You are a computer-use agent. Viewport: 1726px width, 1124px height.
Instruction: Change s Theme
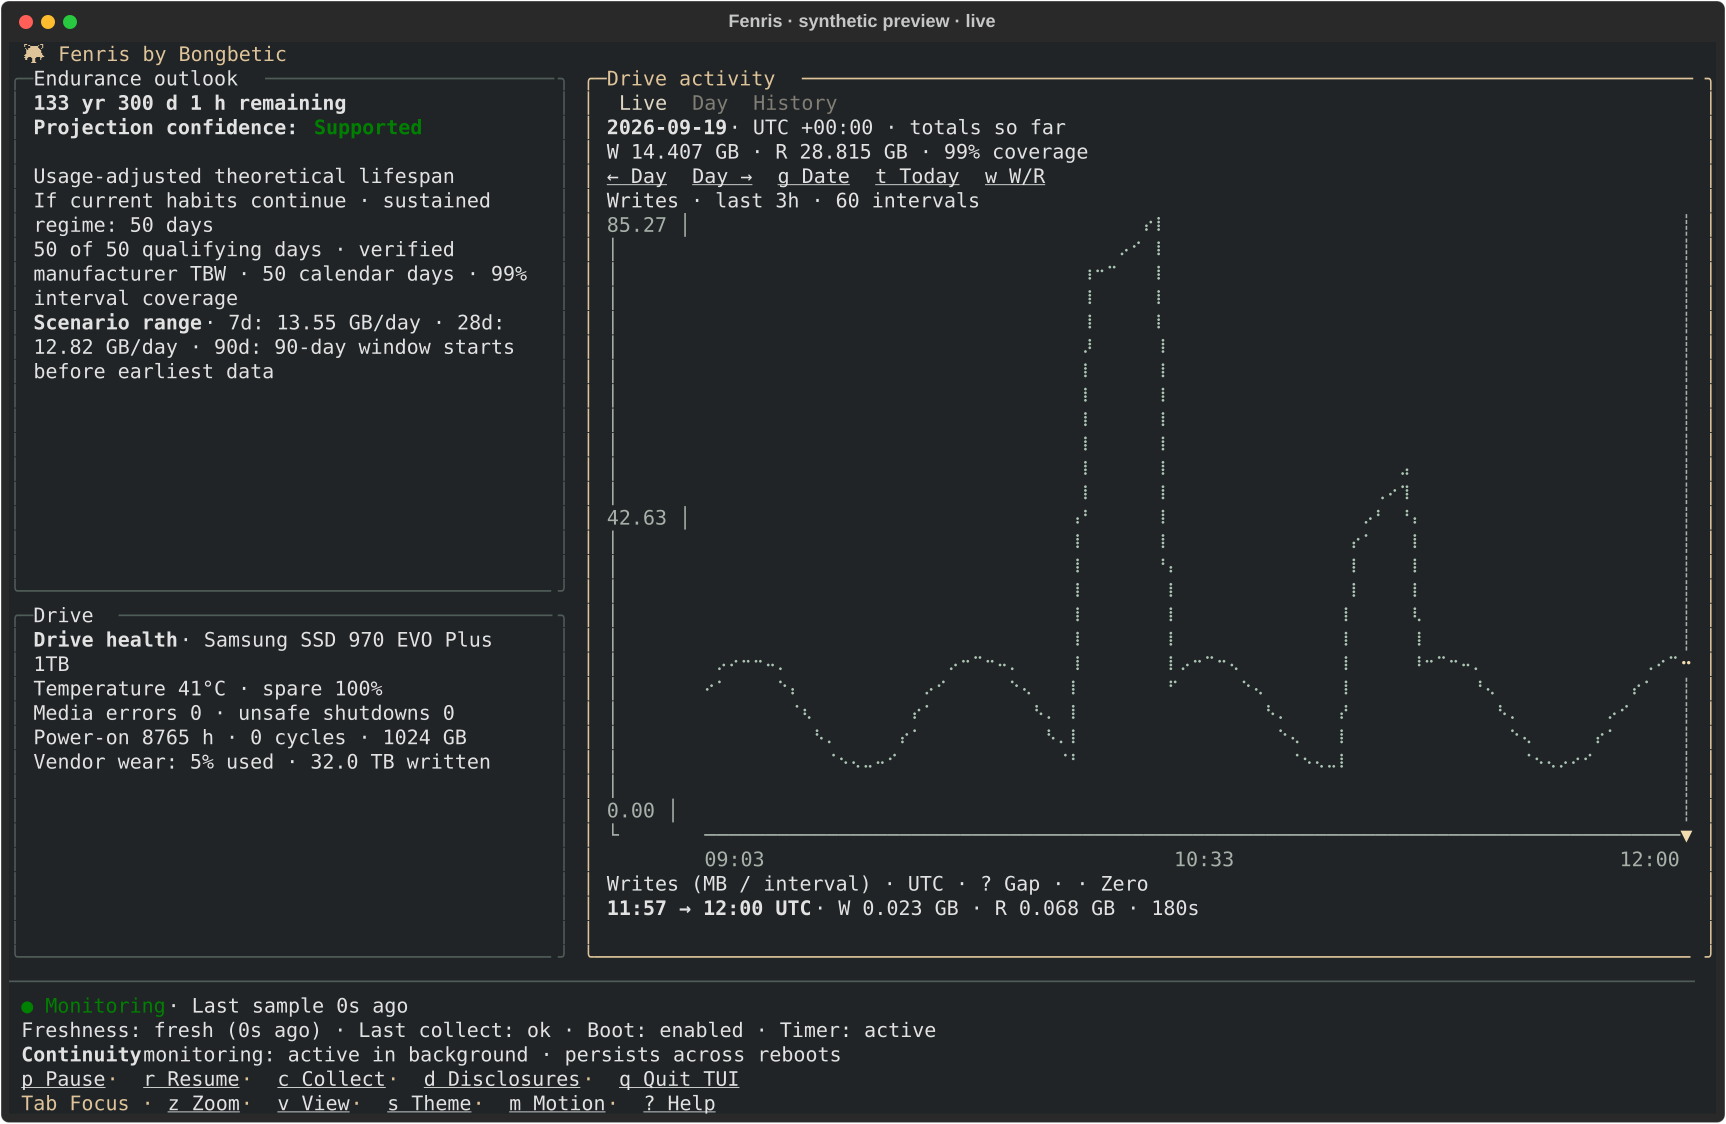coord(429,1104)
